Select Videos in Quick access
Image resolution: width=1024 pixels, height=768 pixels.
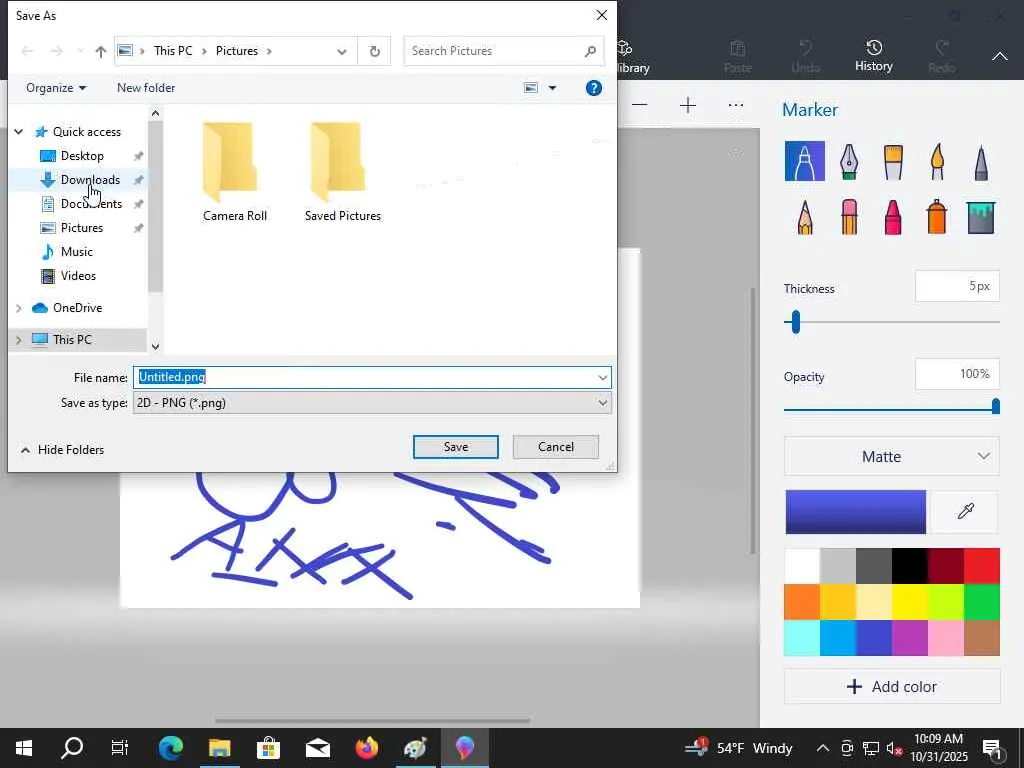78,276
